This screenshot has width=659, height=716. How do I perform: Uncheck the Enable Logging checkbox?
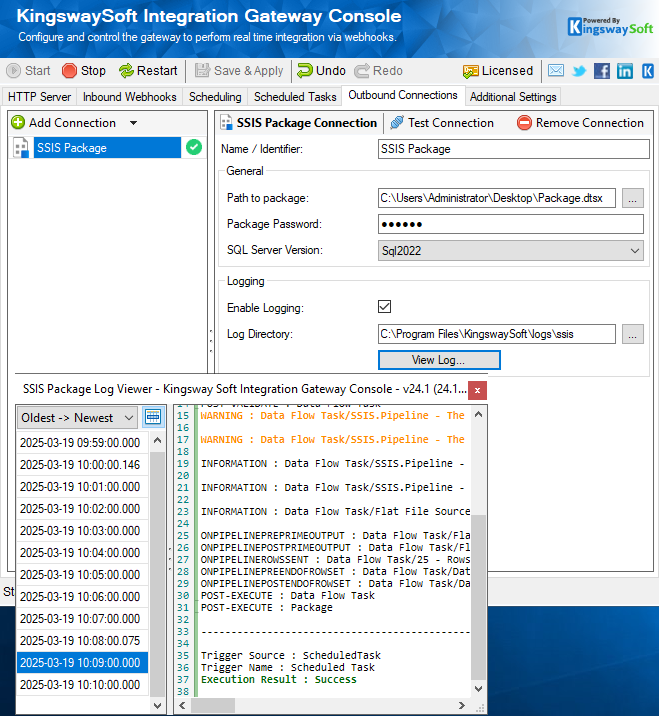point(384,307)
